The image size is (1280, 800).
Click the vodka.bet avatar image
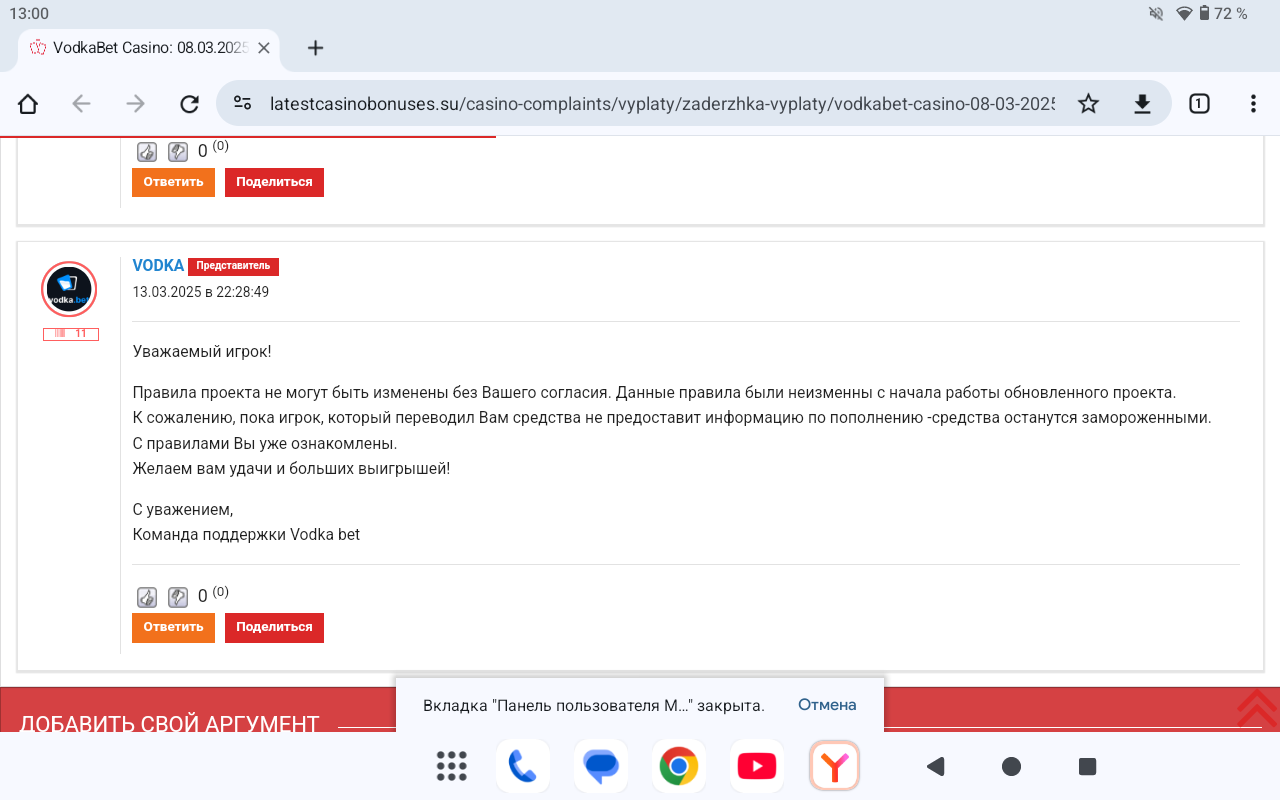[x=69, y=289]
